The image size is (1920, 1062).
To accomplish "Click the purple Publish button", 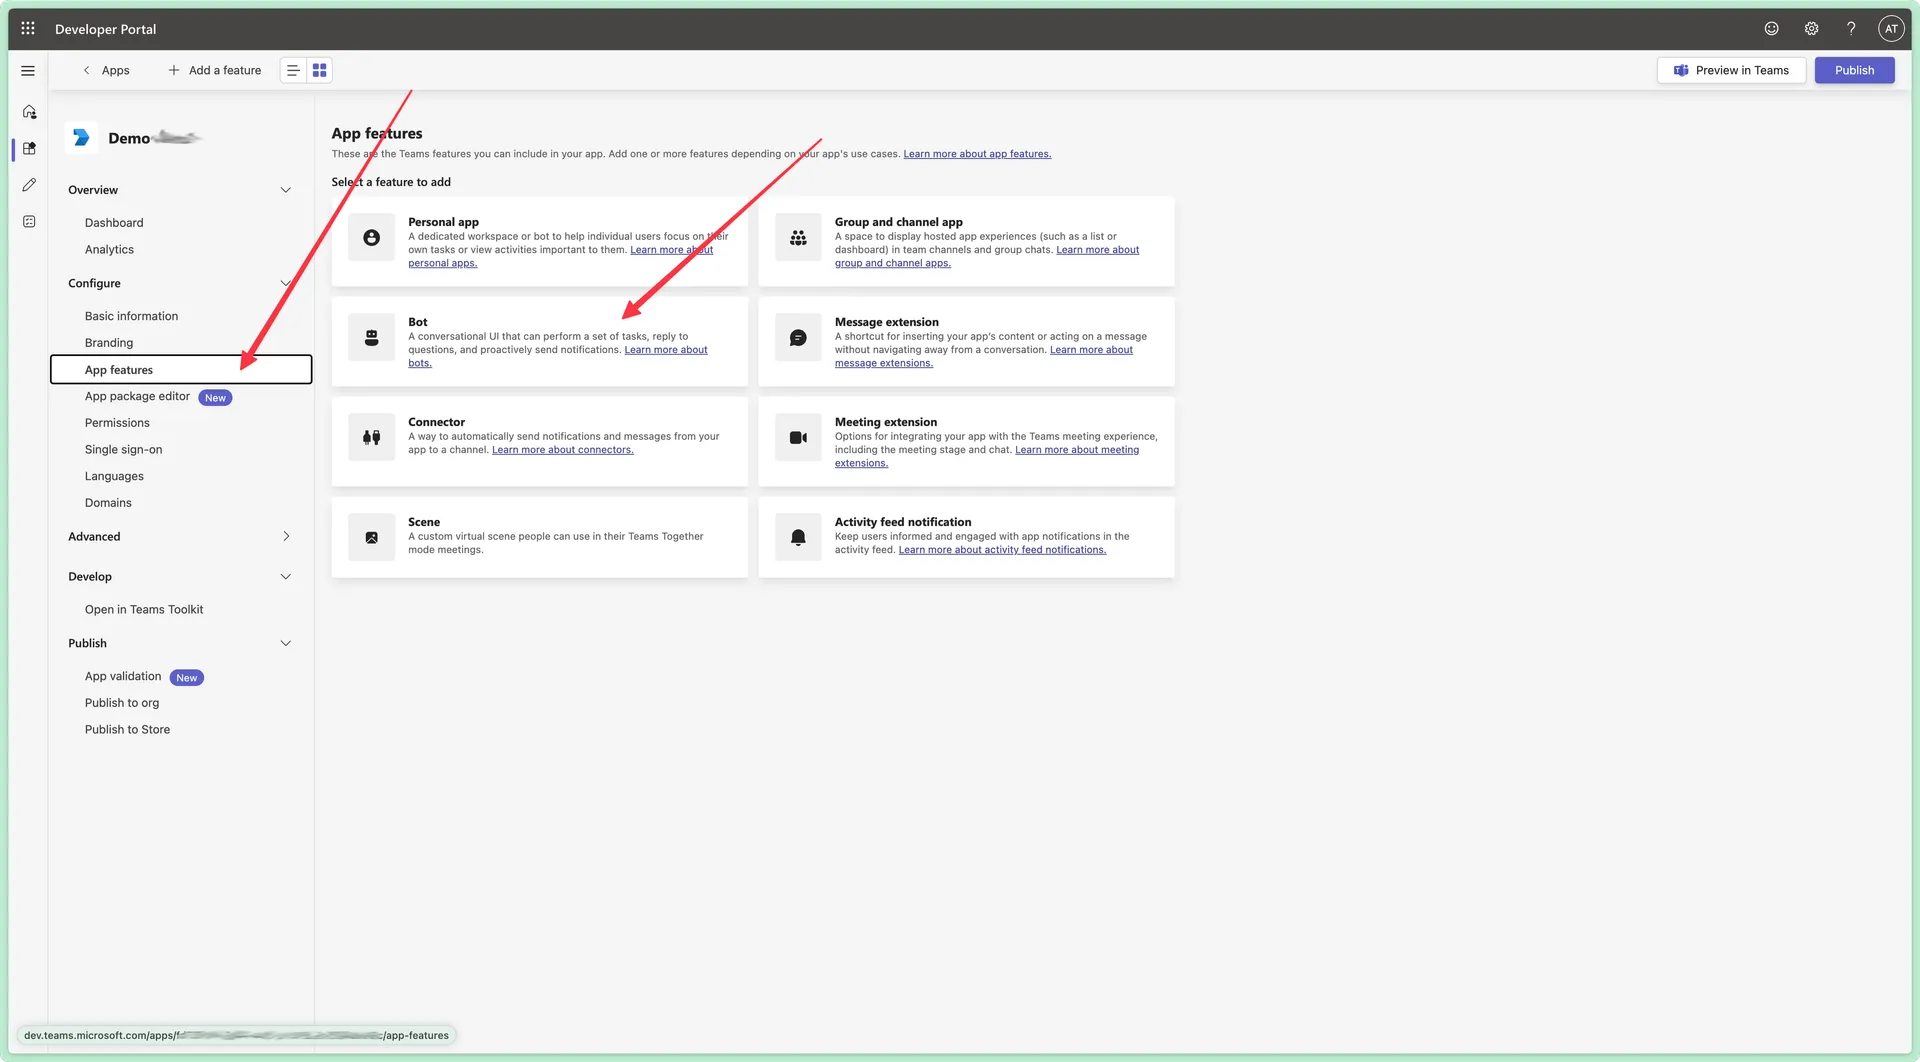I will 1854,70.
